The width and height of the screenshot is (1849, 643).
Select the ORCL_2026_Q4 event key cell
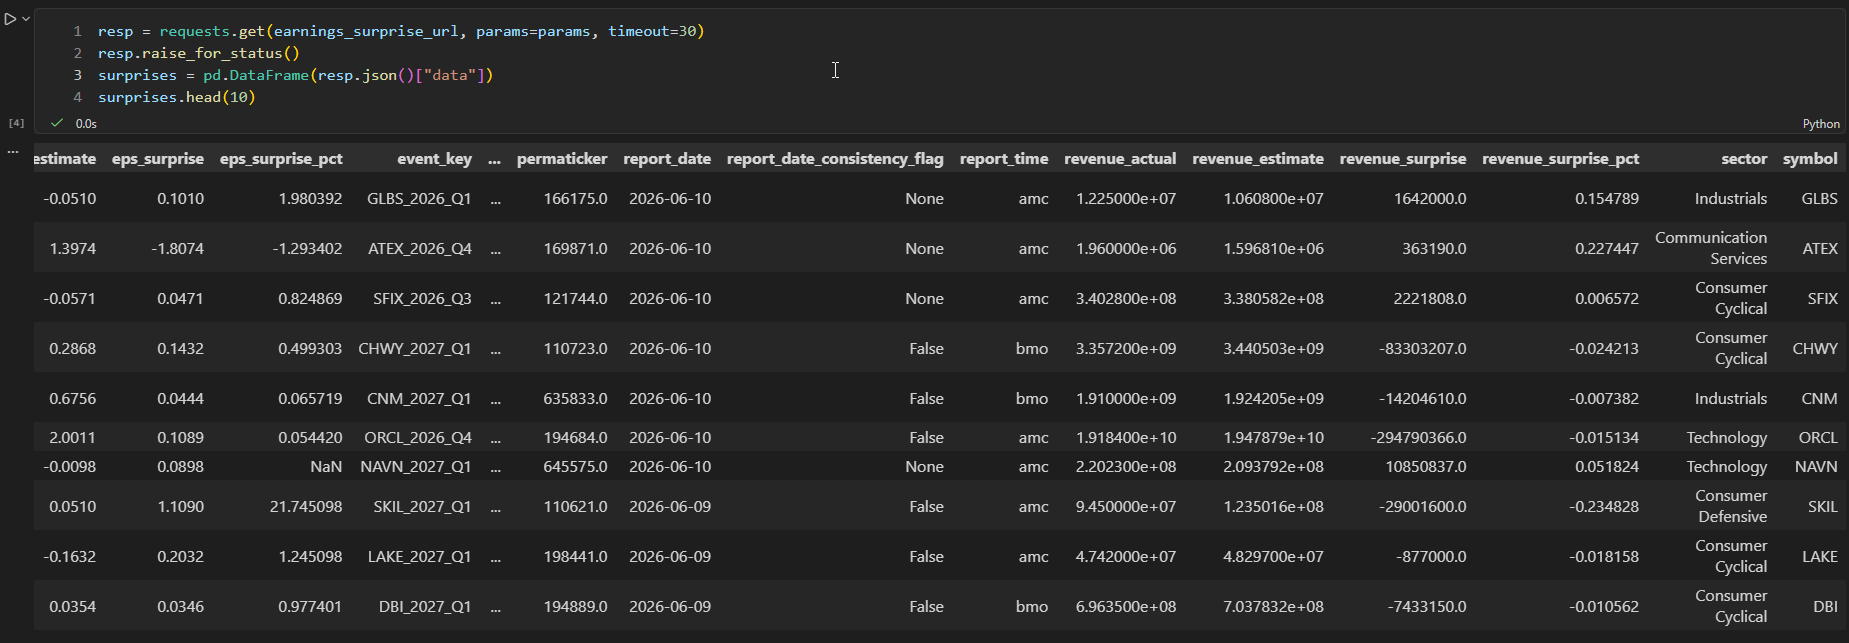click(418, 438)
